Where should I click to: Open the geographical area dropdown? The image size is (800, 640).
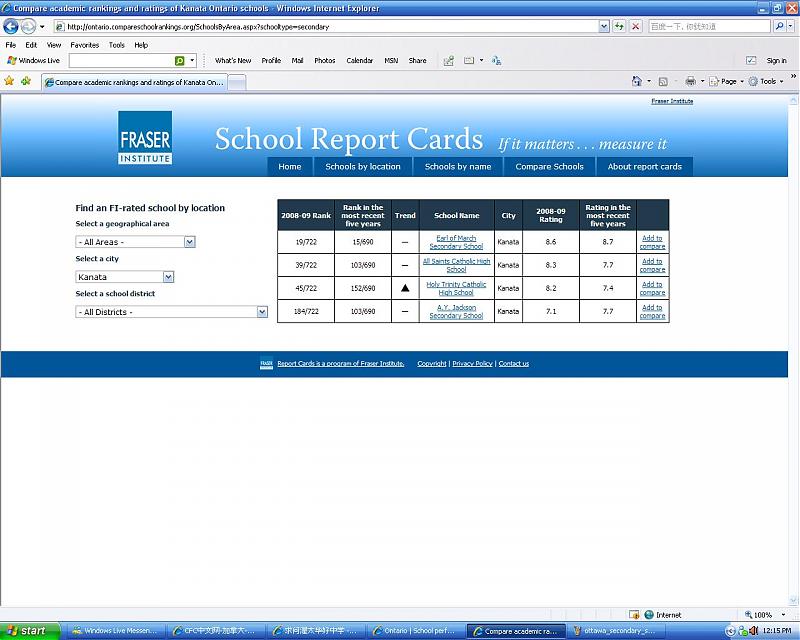[x=135, y=242]
